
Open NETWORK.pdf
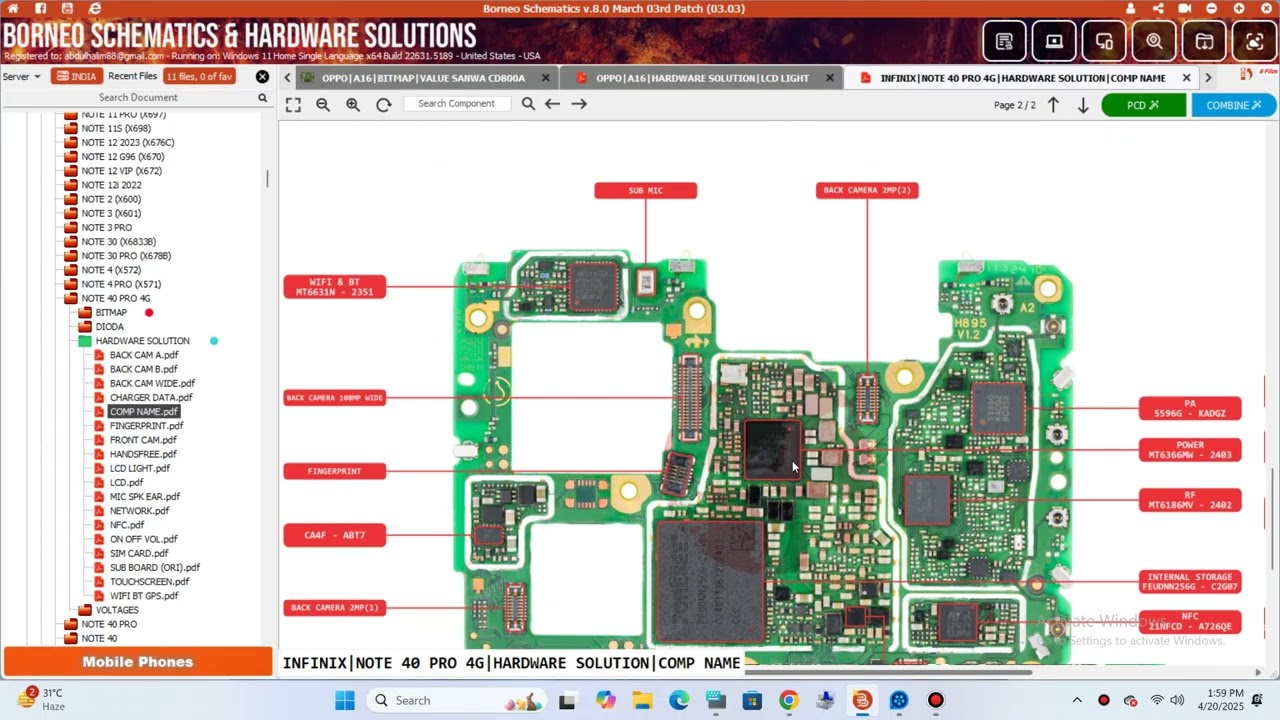pos(139,511)
